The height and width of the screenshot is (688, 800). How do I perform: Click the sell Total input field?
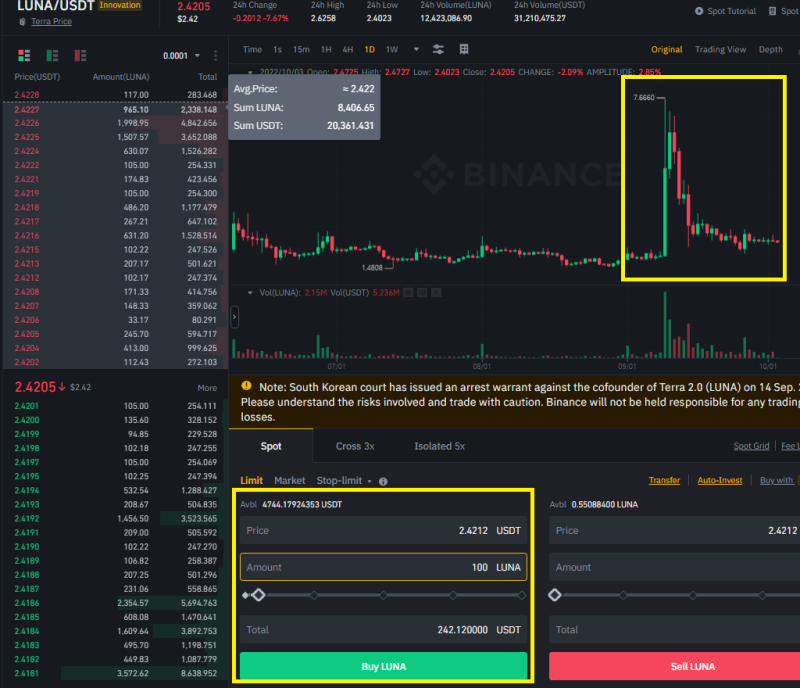674,629
